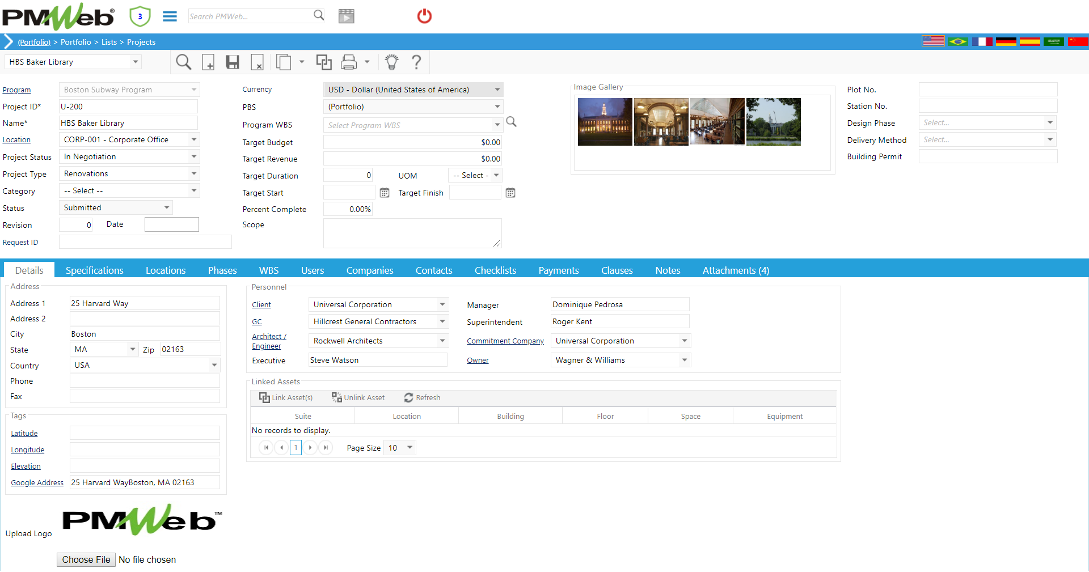1089x572 pixels.
Task: Open the tower among trees gallery thumbnail
Action: 773,121
